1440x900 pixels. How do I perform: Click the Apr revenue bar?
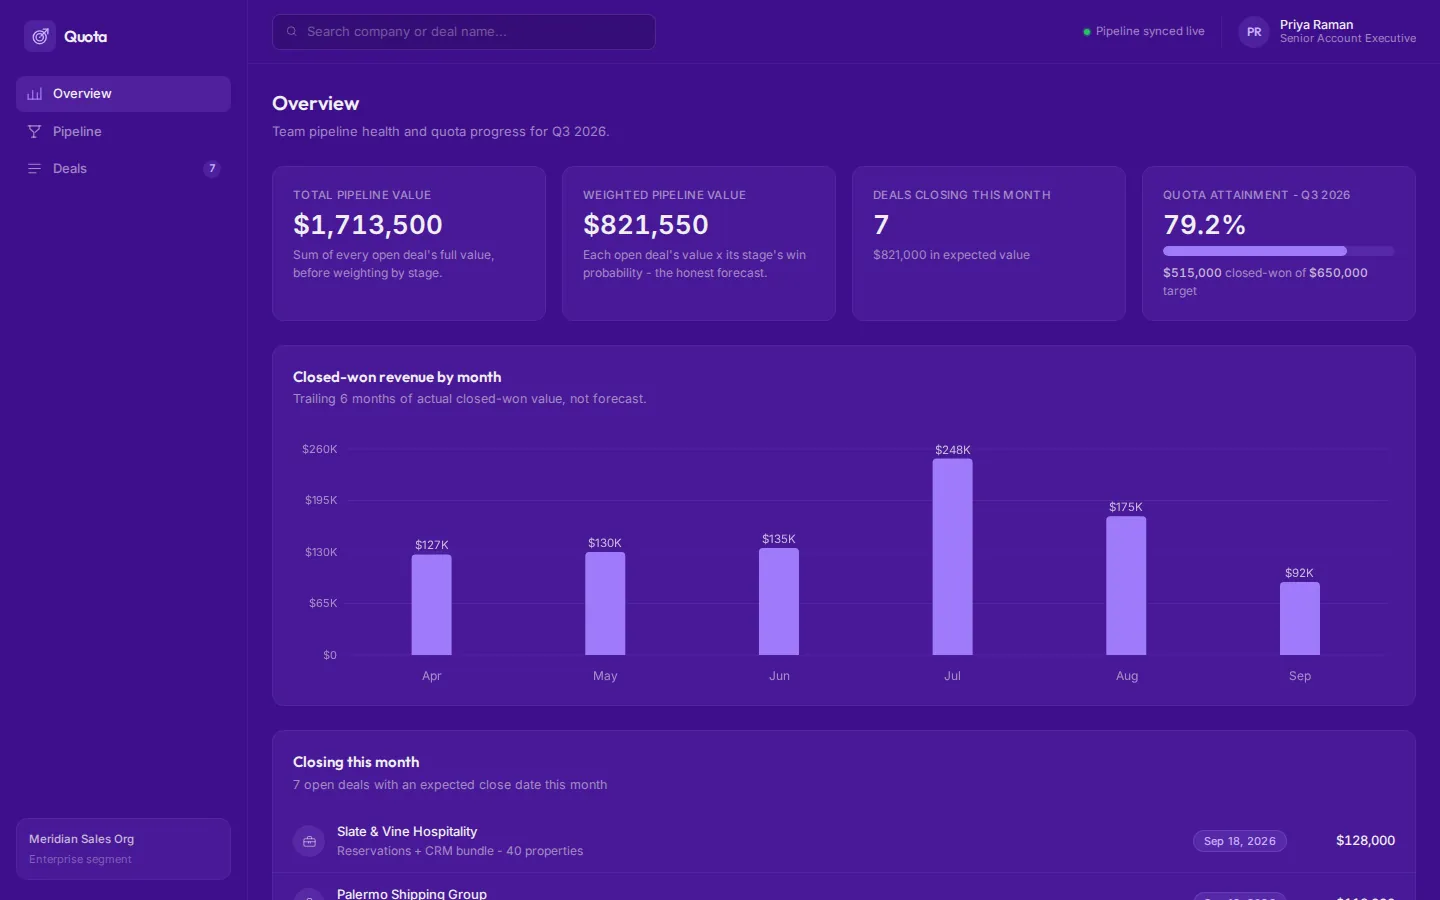pyautogui.click(x=431, y=605)
